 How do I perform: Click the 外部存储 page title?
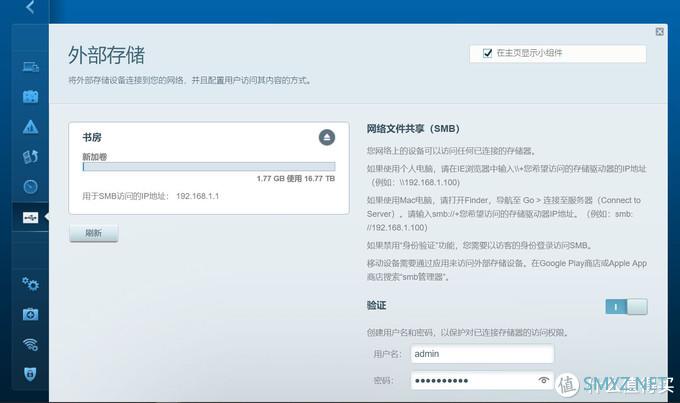(x=106, y=55)
